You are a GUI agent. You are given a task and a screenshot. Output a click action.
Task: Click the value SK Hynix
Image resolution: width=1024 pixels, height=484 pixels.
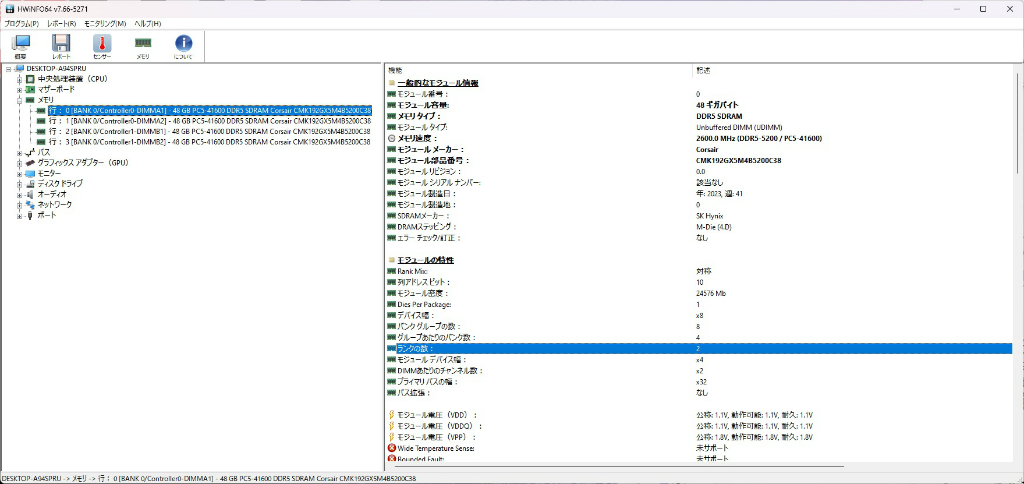pyautogui.click(x=709, y=216)
